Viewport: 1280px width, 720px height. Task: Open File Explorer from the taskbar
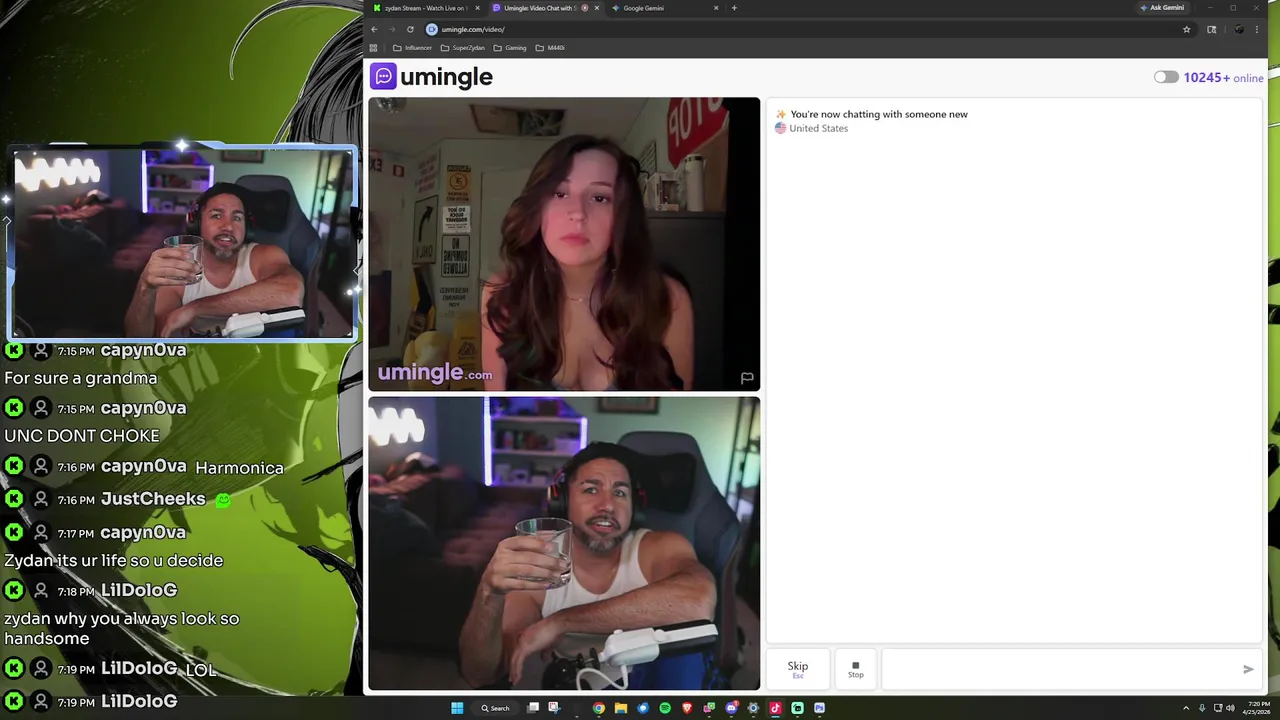(621, 708)
